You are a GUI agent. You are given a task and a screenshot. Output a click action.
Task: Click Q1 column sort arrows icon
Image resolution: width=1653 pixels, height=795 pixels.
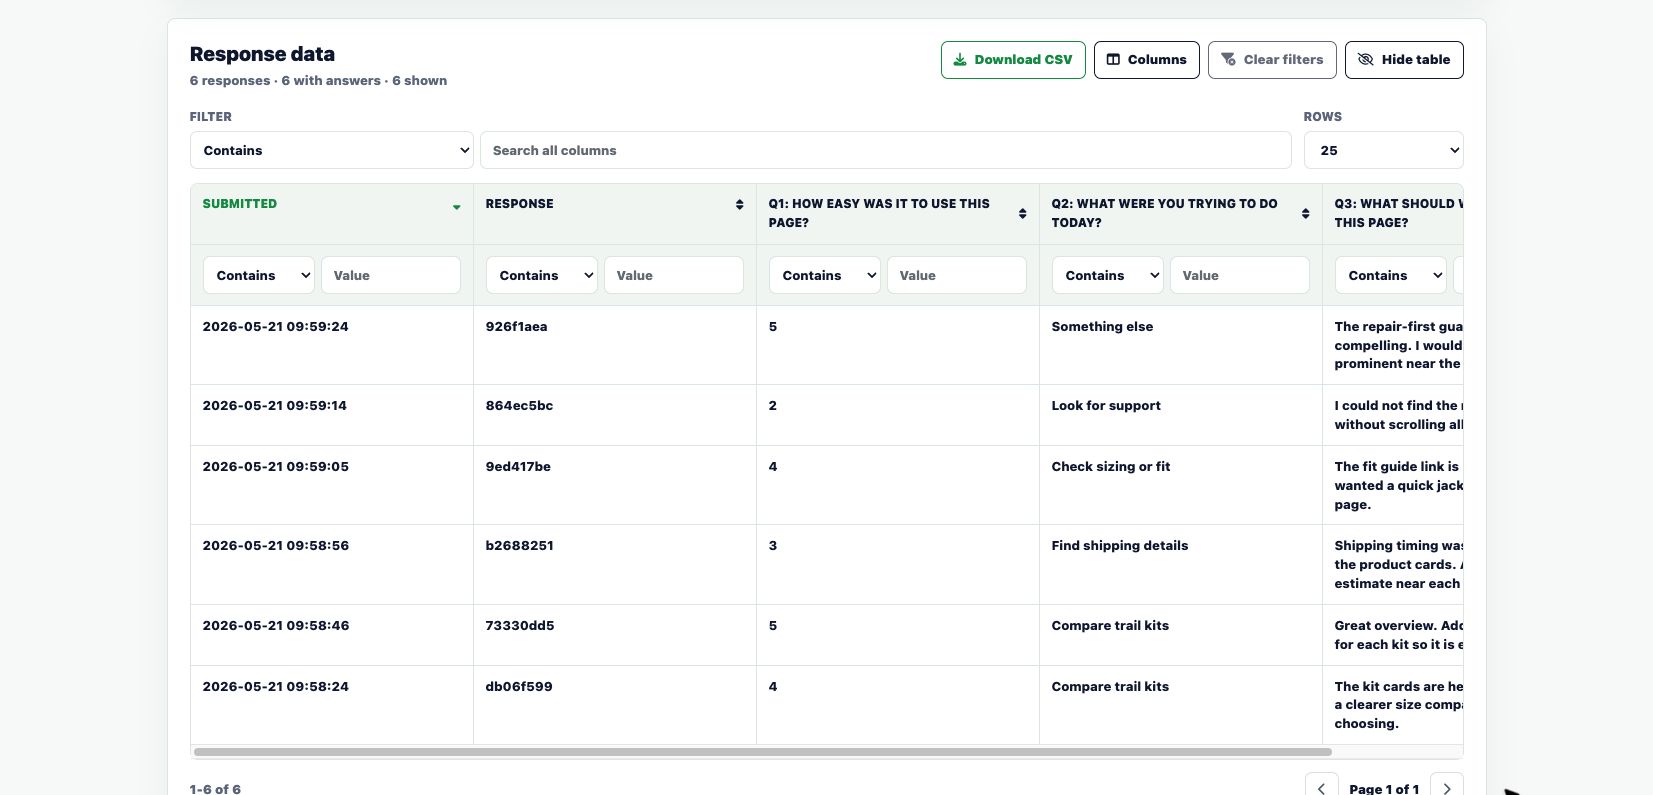pyautogui.click(x=1022, y=213)
